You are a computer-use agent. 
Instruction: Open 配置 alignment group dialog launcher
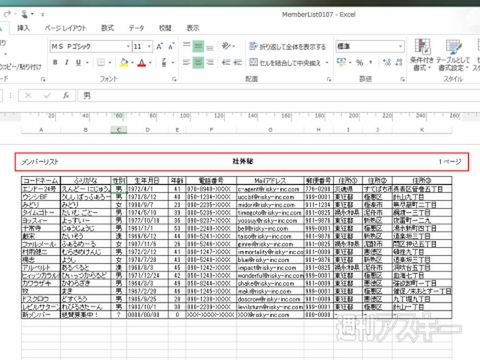329,79
